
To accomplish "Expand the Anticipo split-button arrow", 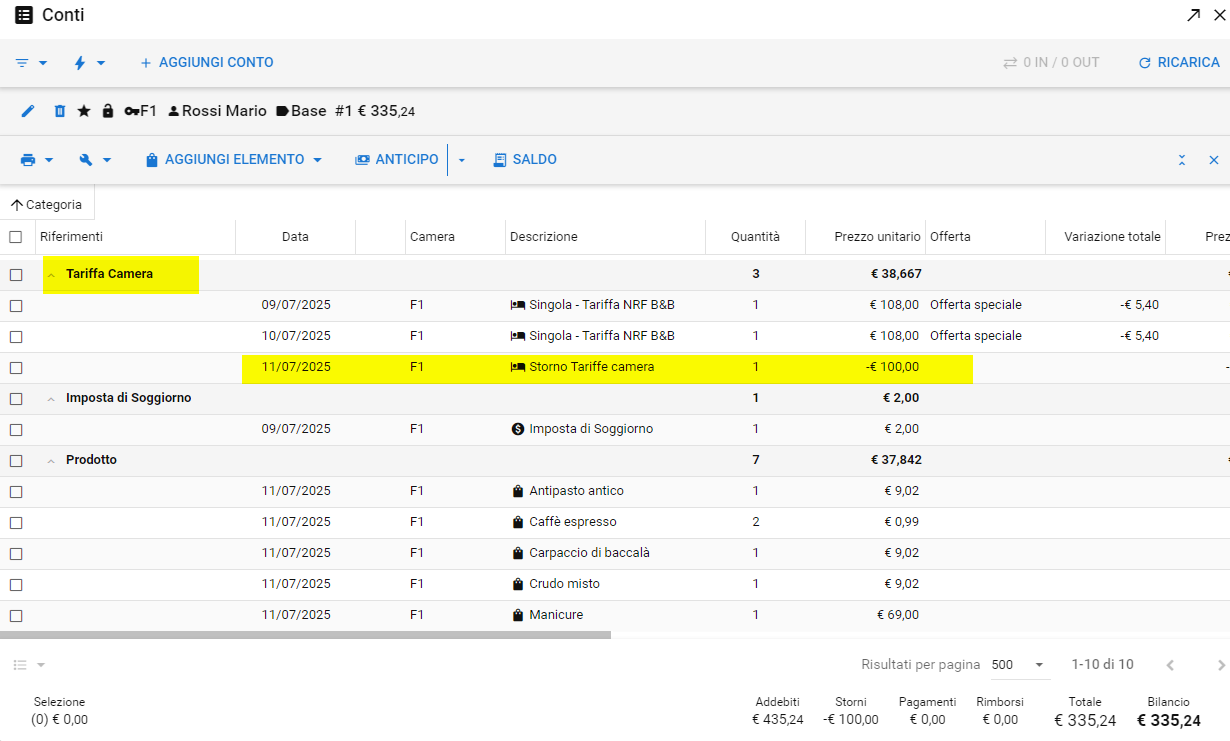I will (462, 160).
